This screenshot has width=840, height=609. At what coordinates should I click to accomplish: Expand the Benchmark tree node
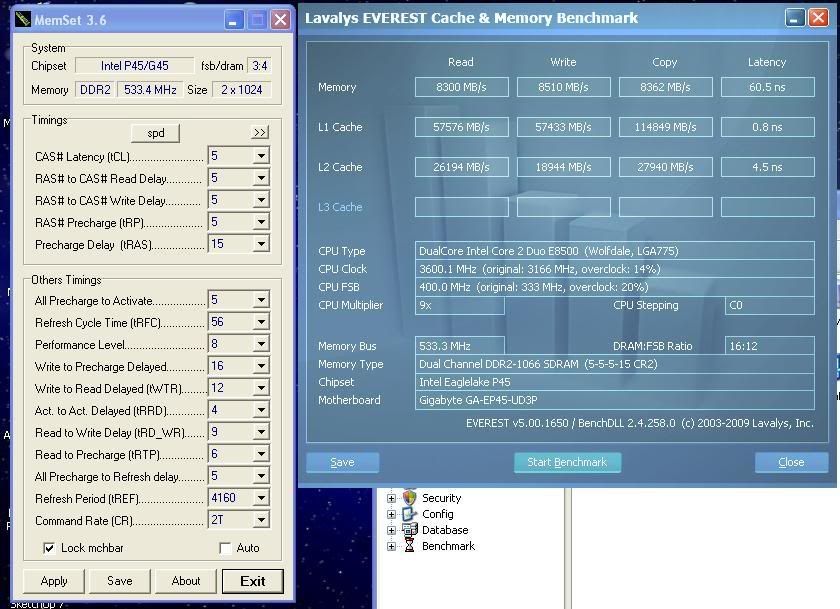pyautogui.click(x=391, y=546)
